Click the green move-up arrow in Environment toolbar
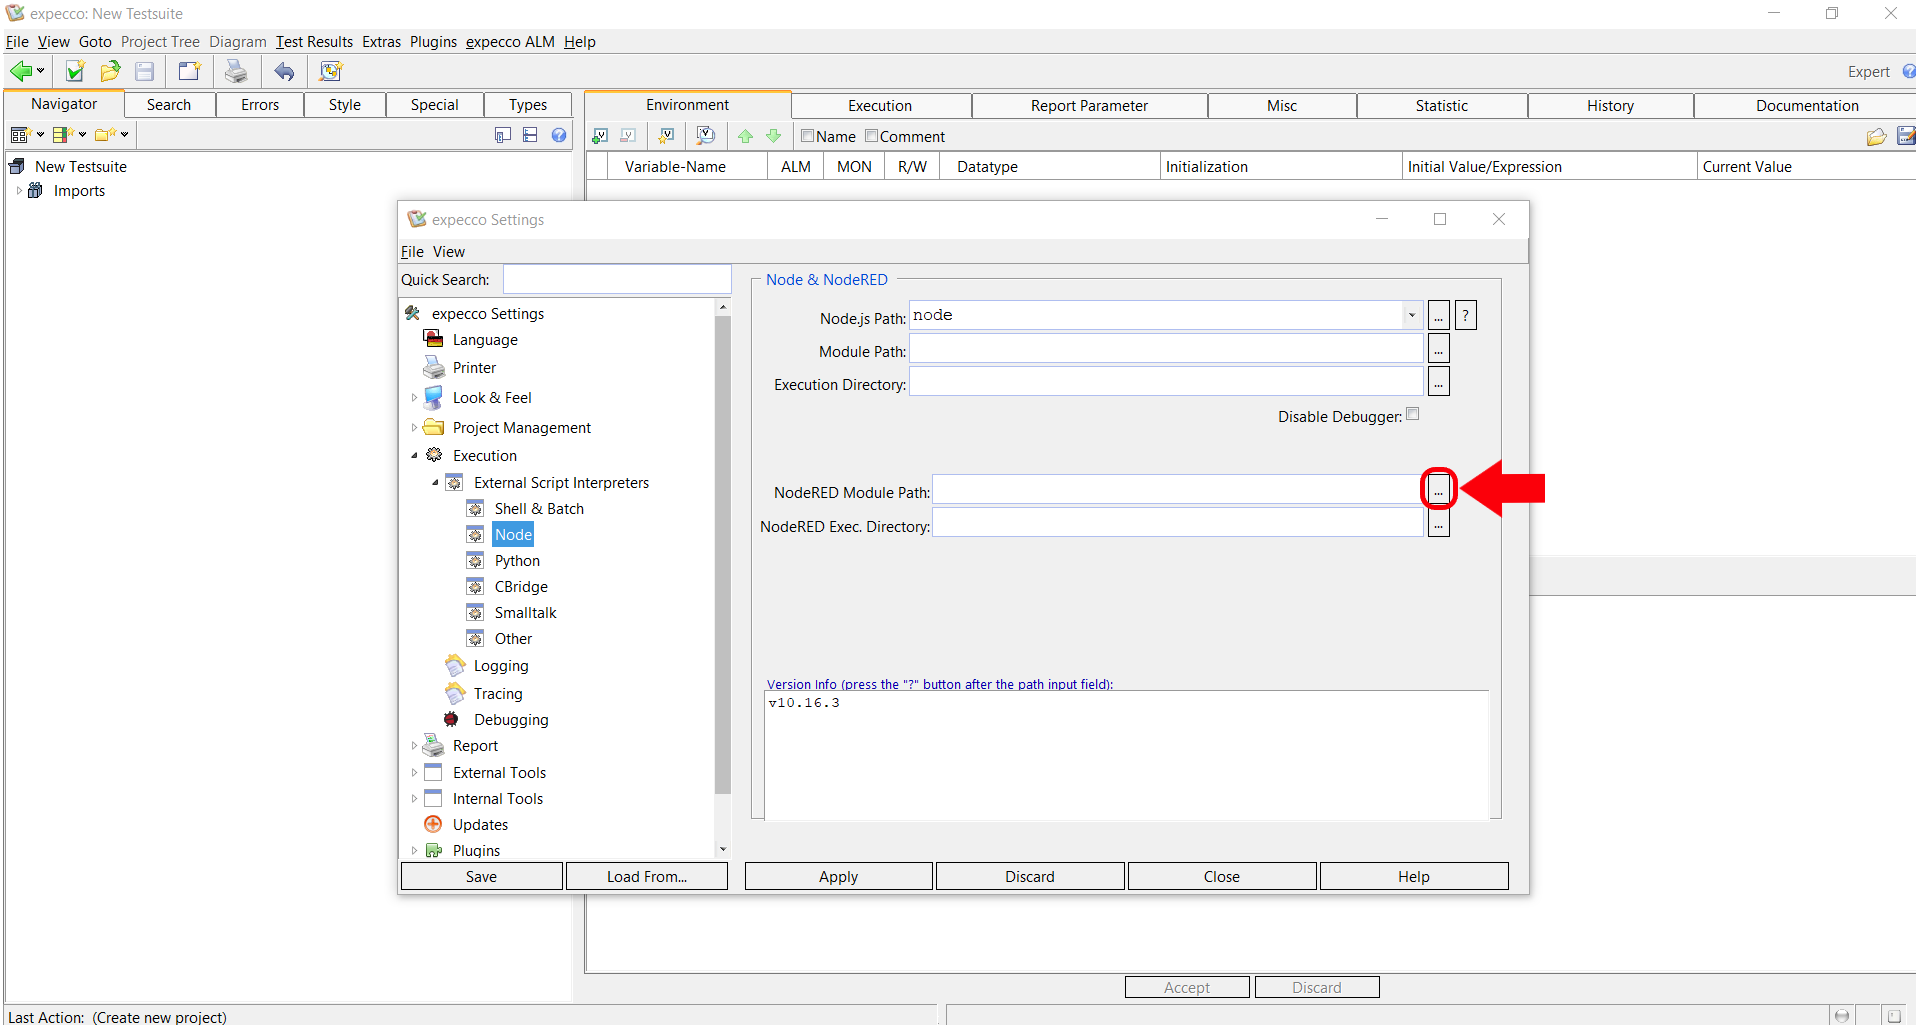The height and width of the screenshot is (1025, 1919). 745,136
